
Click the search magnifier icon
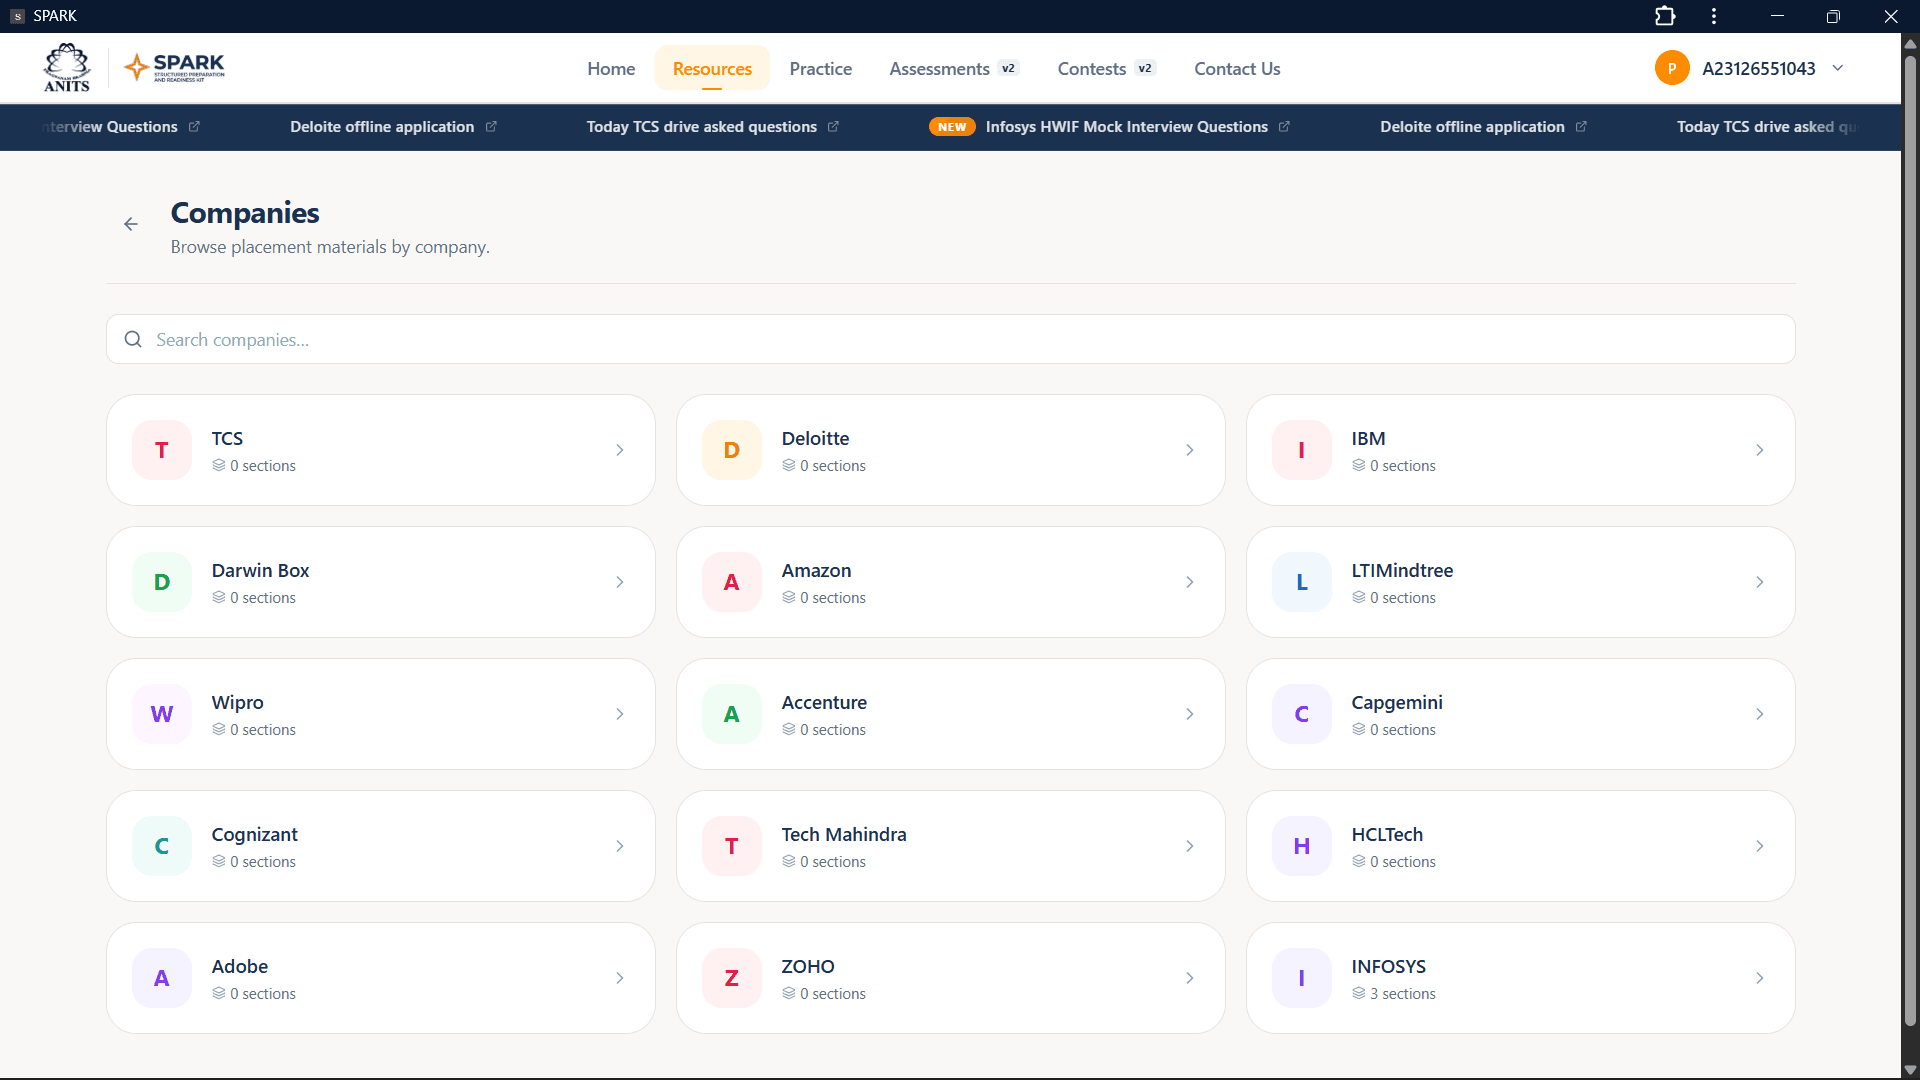133,340
